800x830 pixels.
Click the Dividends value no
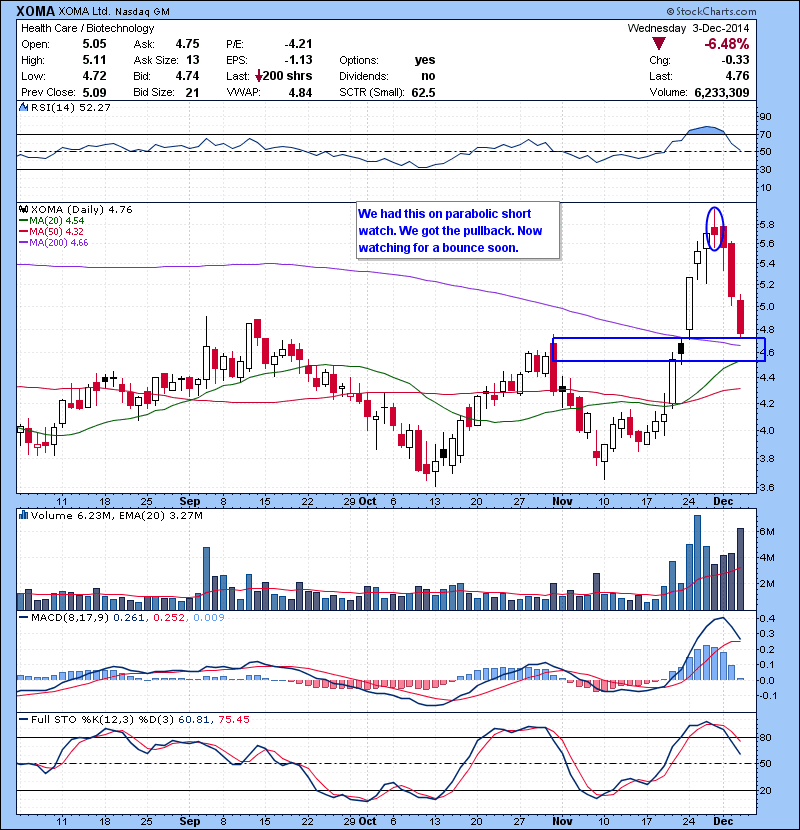point(428,76)
